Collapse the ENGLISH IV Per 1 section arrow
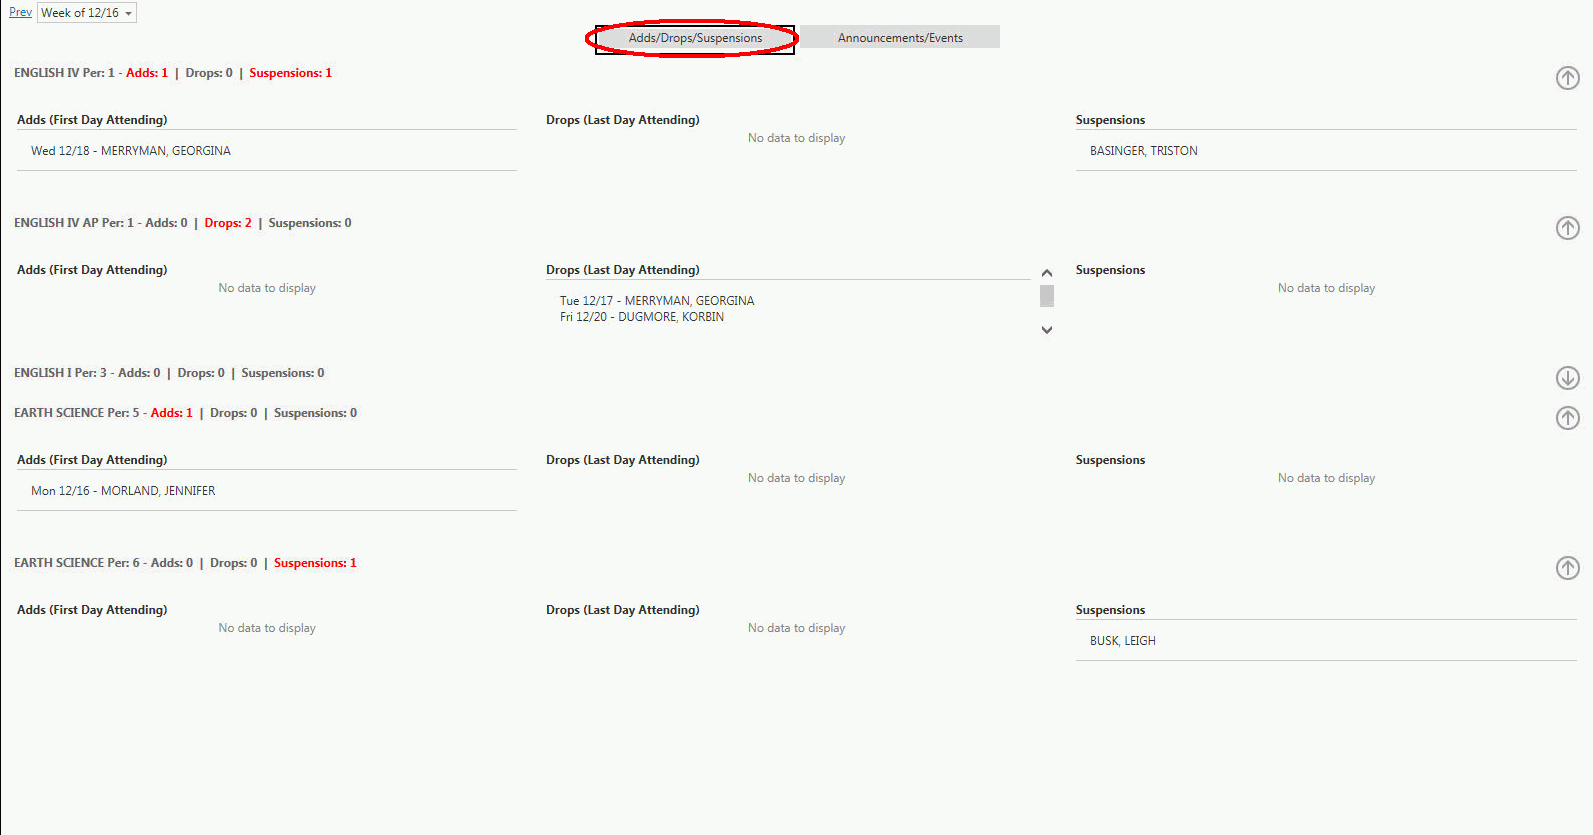The image size is (1593, 836). [1567, 78]
